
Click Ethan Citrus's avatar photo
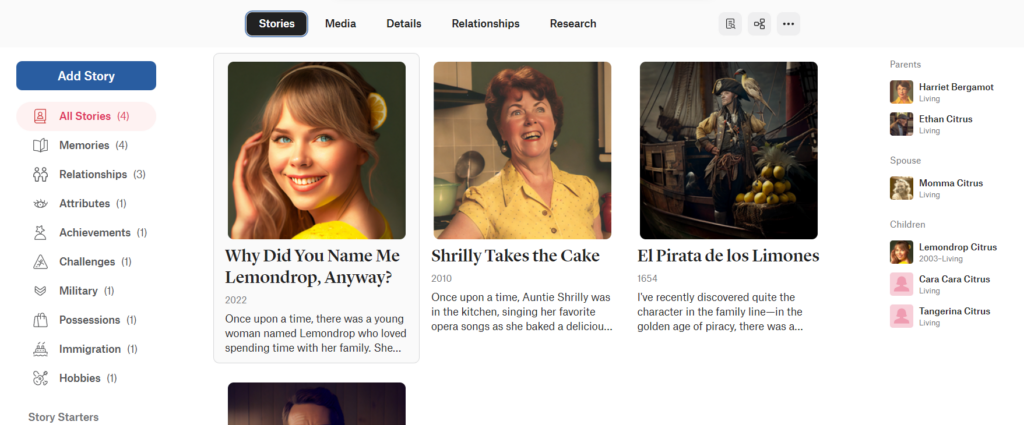[x=901, y=124]
